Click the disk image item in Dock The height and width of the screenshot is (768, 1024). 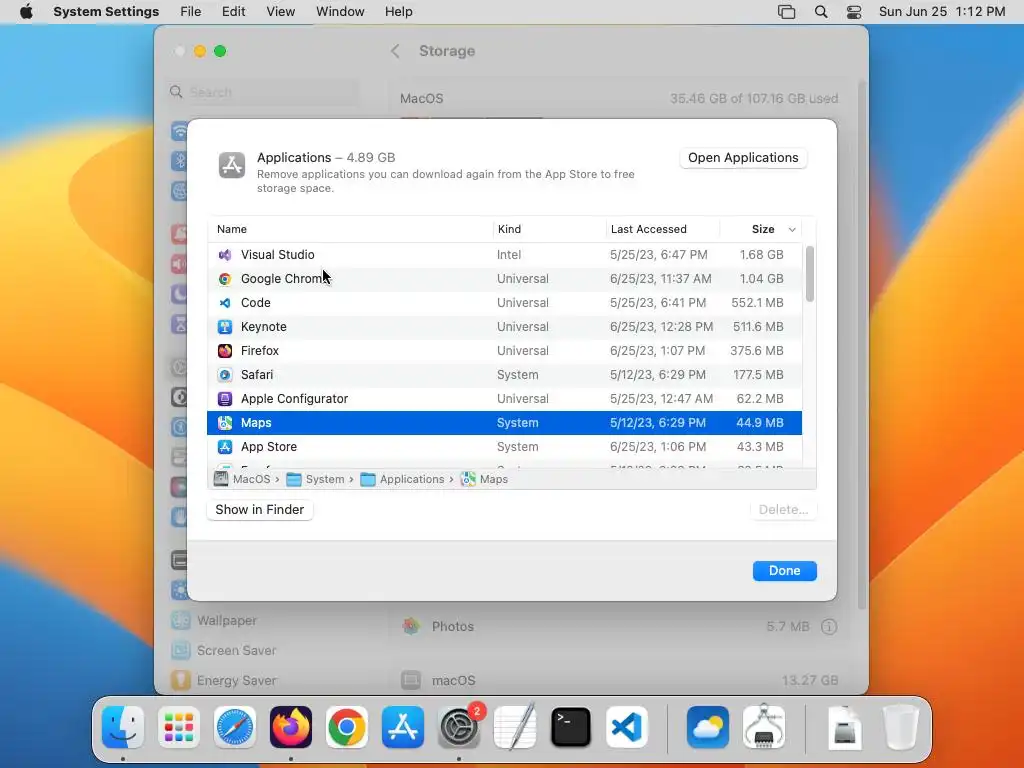844,727
